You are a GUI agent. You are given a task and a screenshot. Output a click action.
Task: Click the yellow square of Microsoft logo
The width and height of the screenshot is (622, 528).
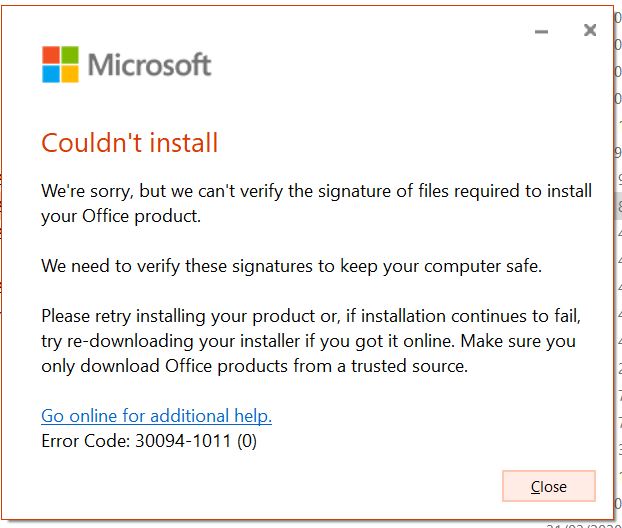tap(70, 74)
